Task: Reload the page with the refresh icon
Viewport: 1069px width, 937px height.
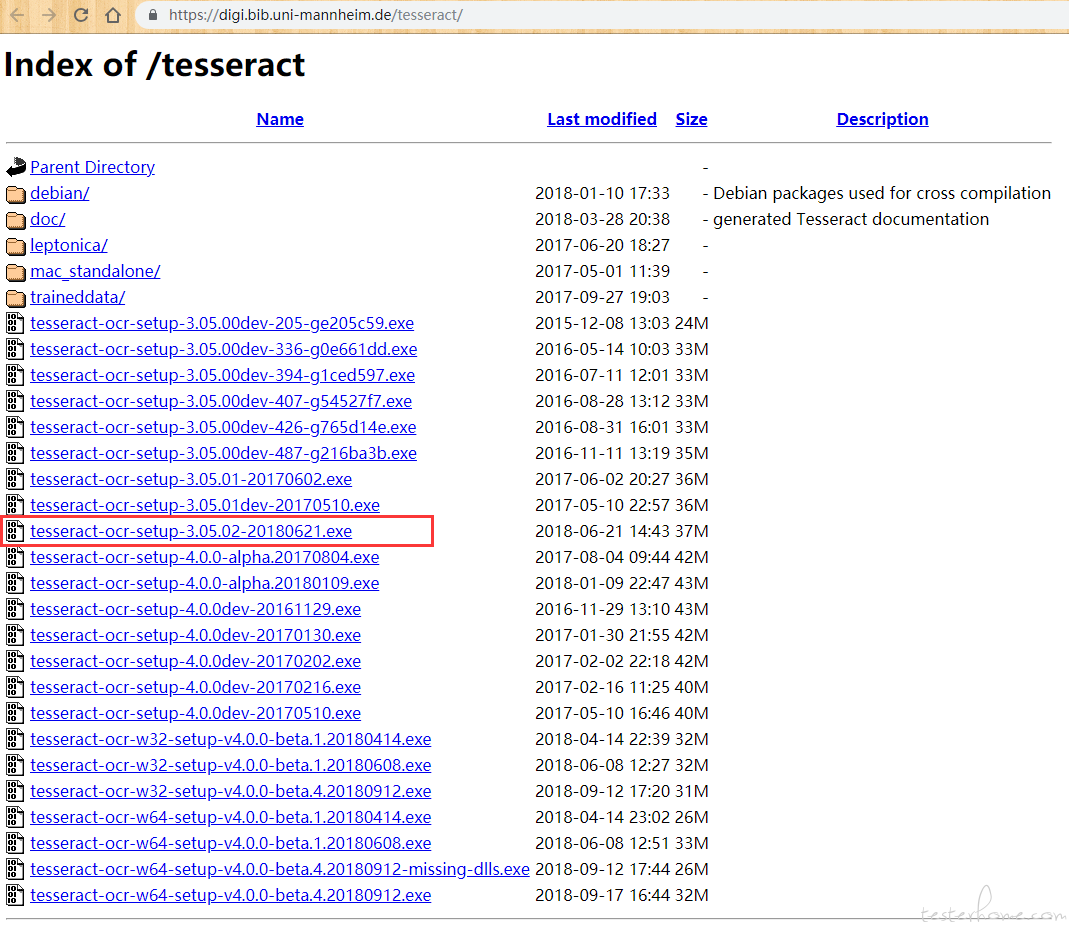Action: tap(80, 14)
